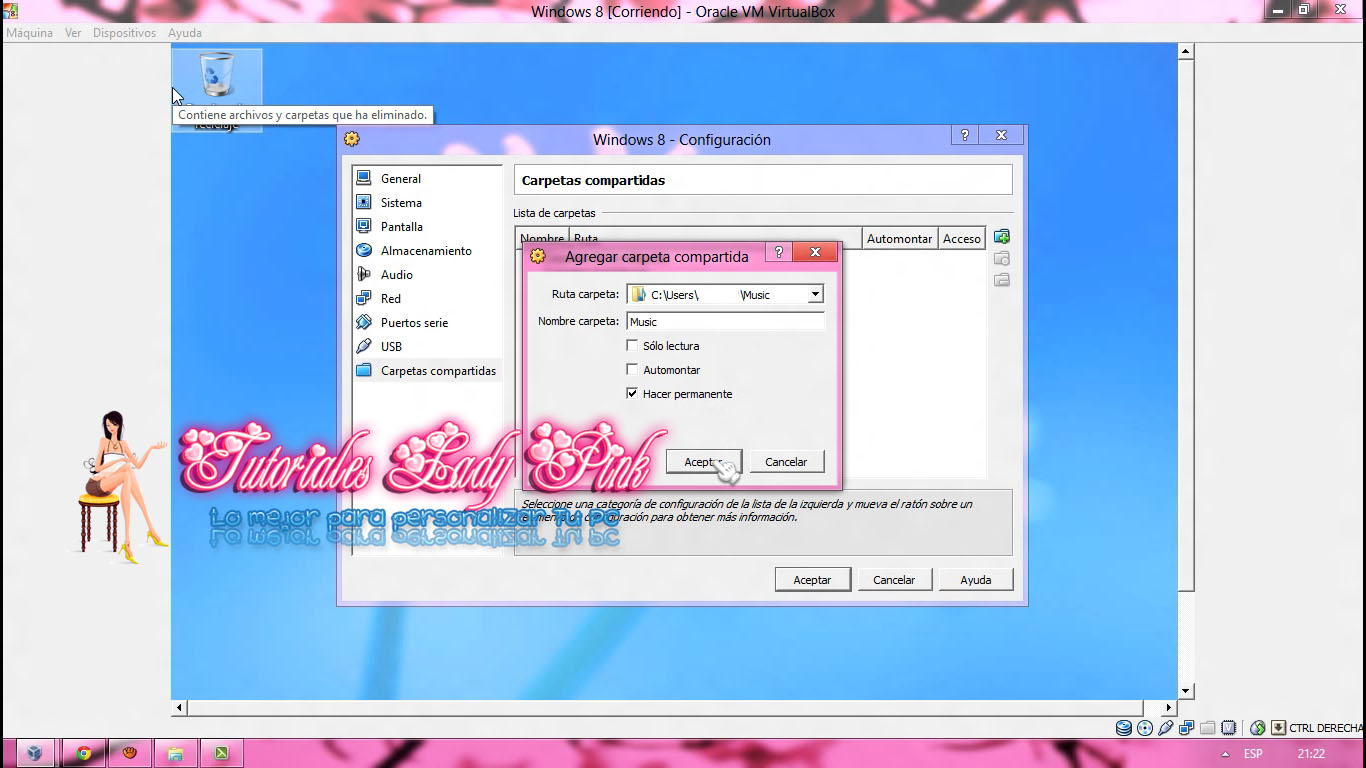
Task: Click the VirtualBox taskbar icon
Action: pyautogui.click(x=34, y=754)
